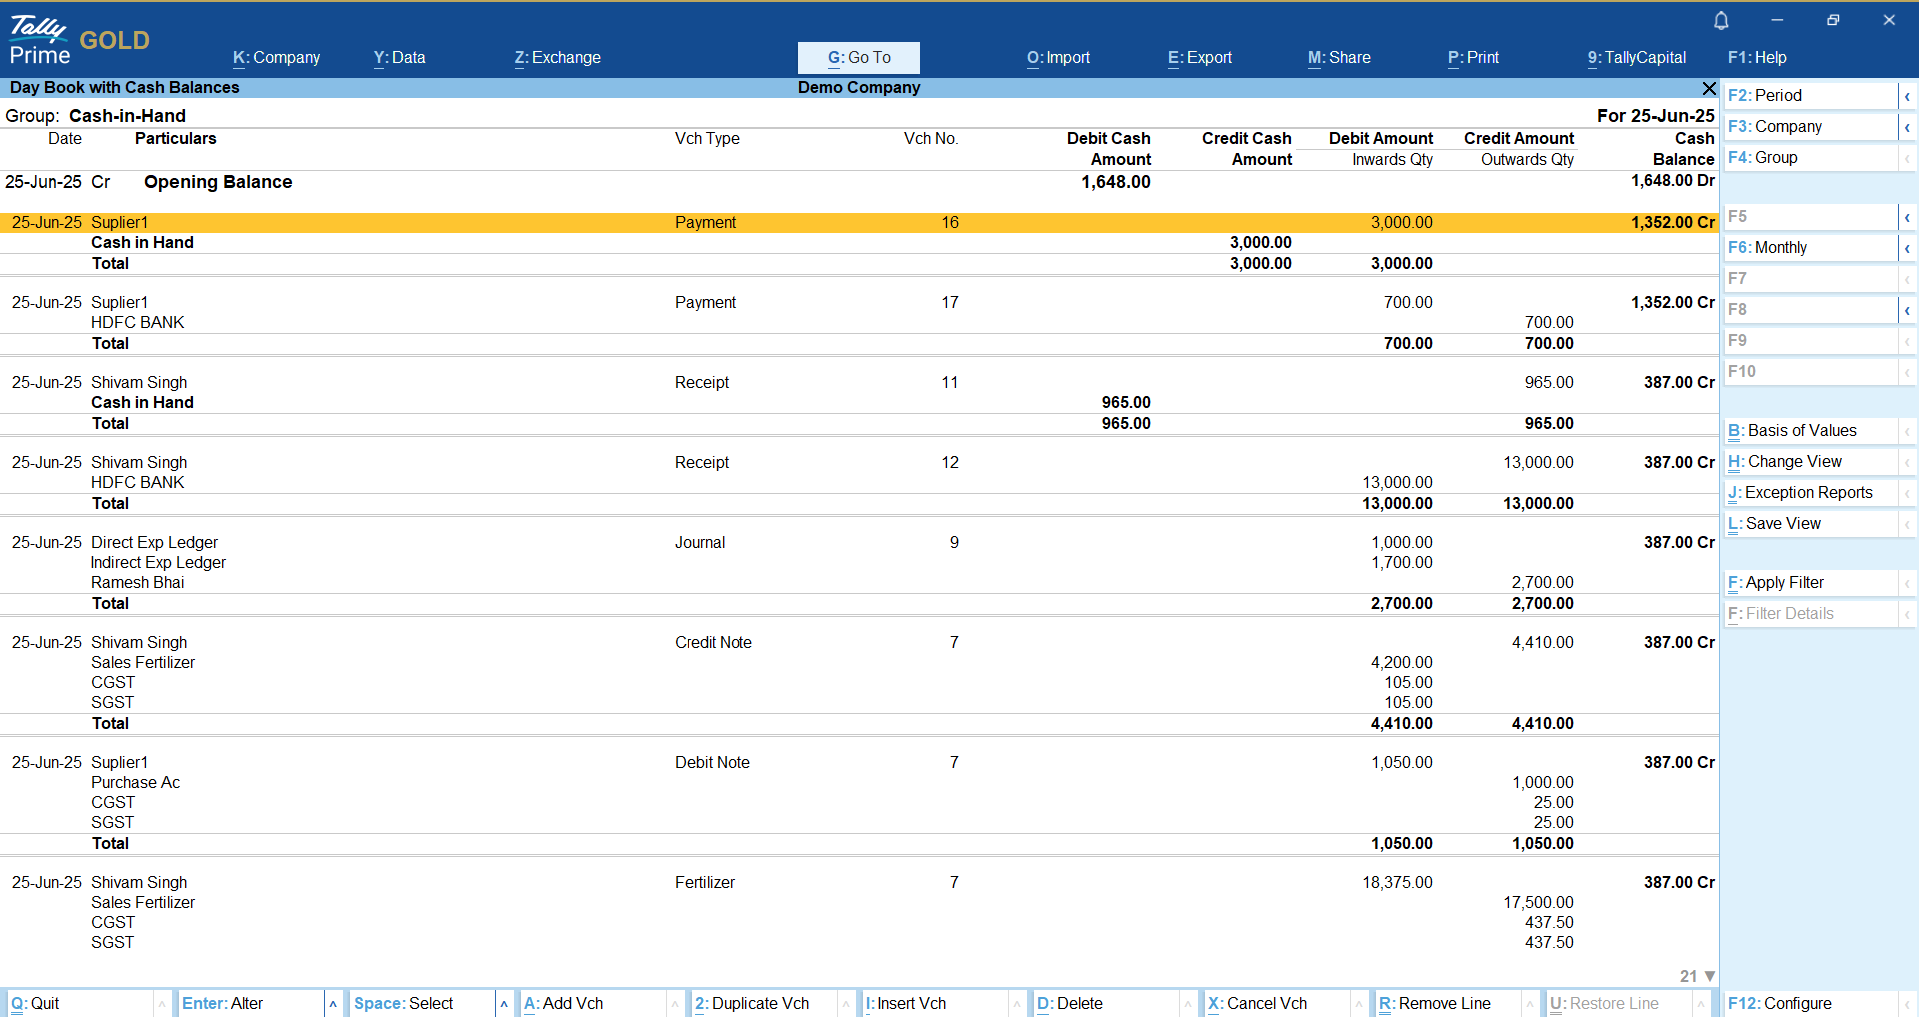Click A: Add Vch button
Image resolution: width=1919 pixels, height=1017 pixels.
click(x=563, y=1004)
